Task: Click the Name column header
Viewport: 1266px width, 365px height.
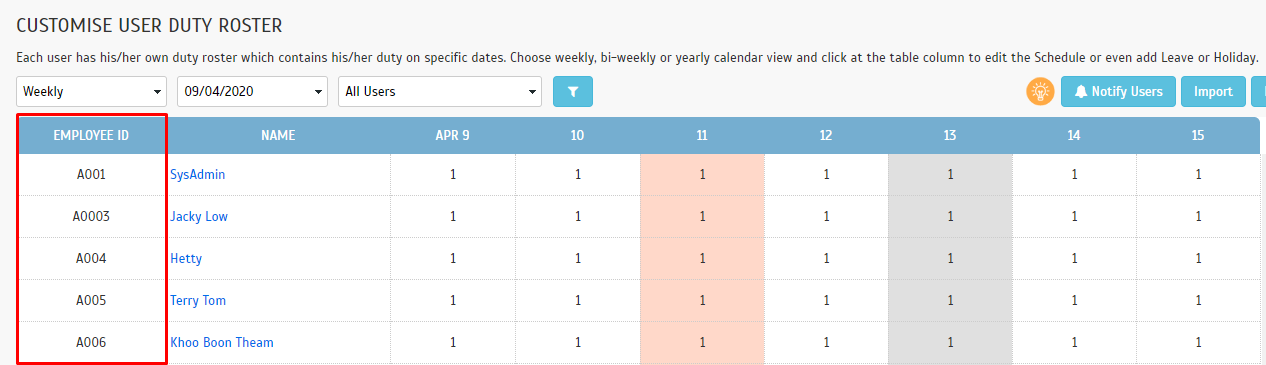Action: pos(278,135)
